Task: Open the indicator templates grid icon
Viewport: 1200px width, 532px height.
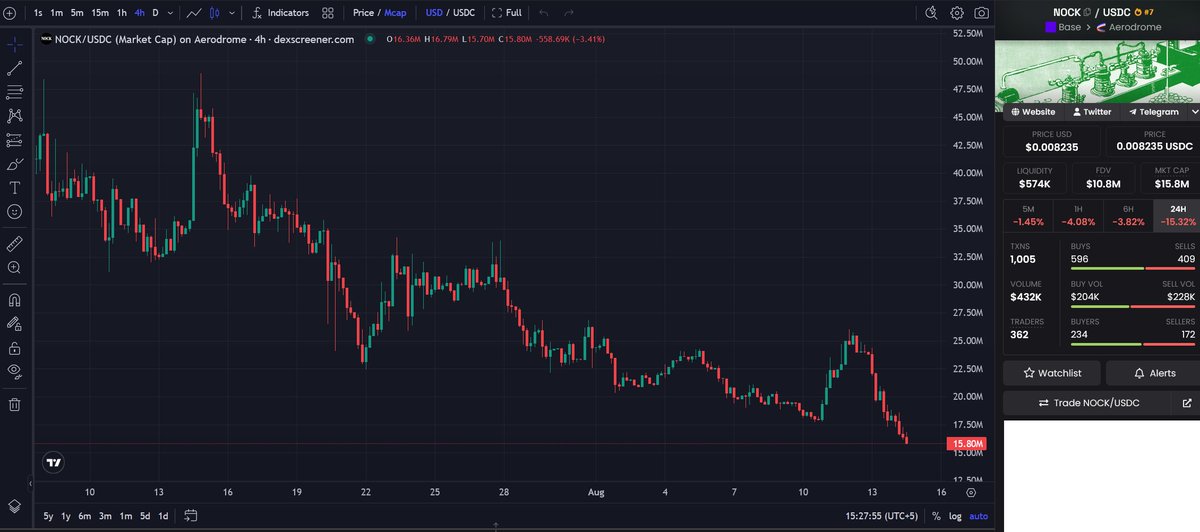Action: 328,13
